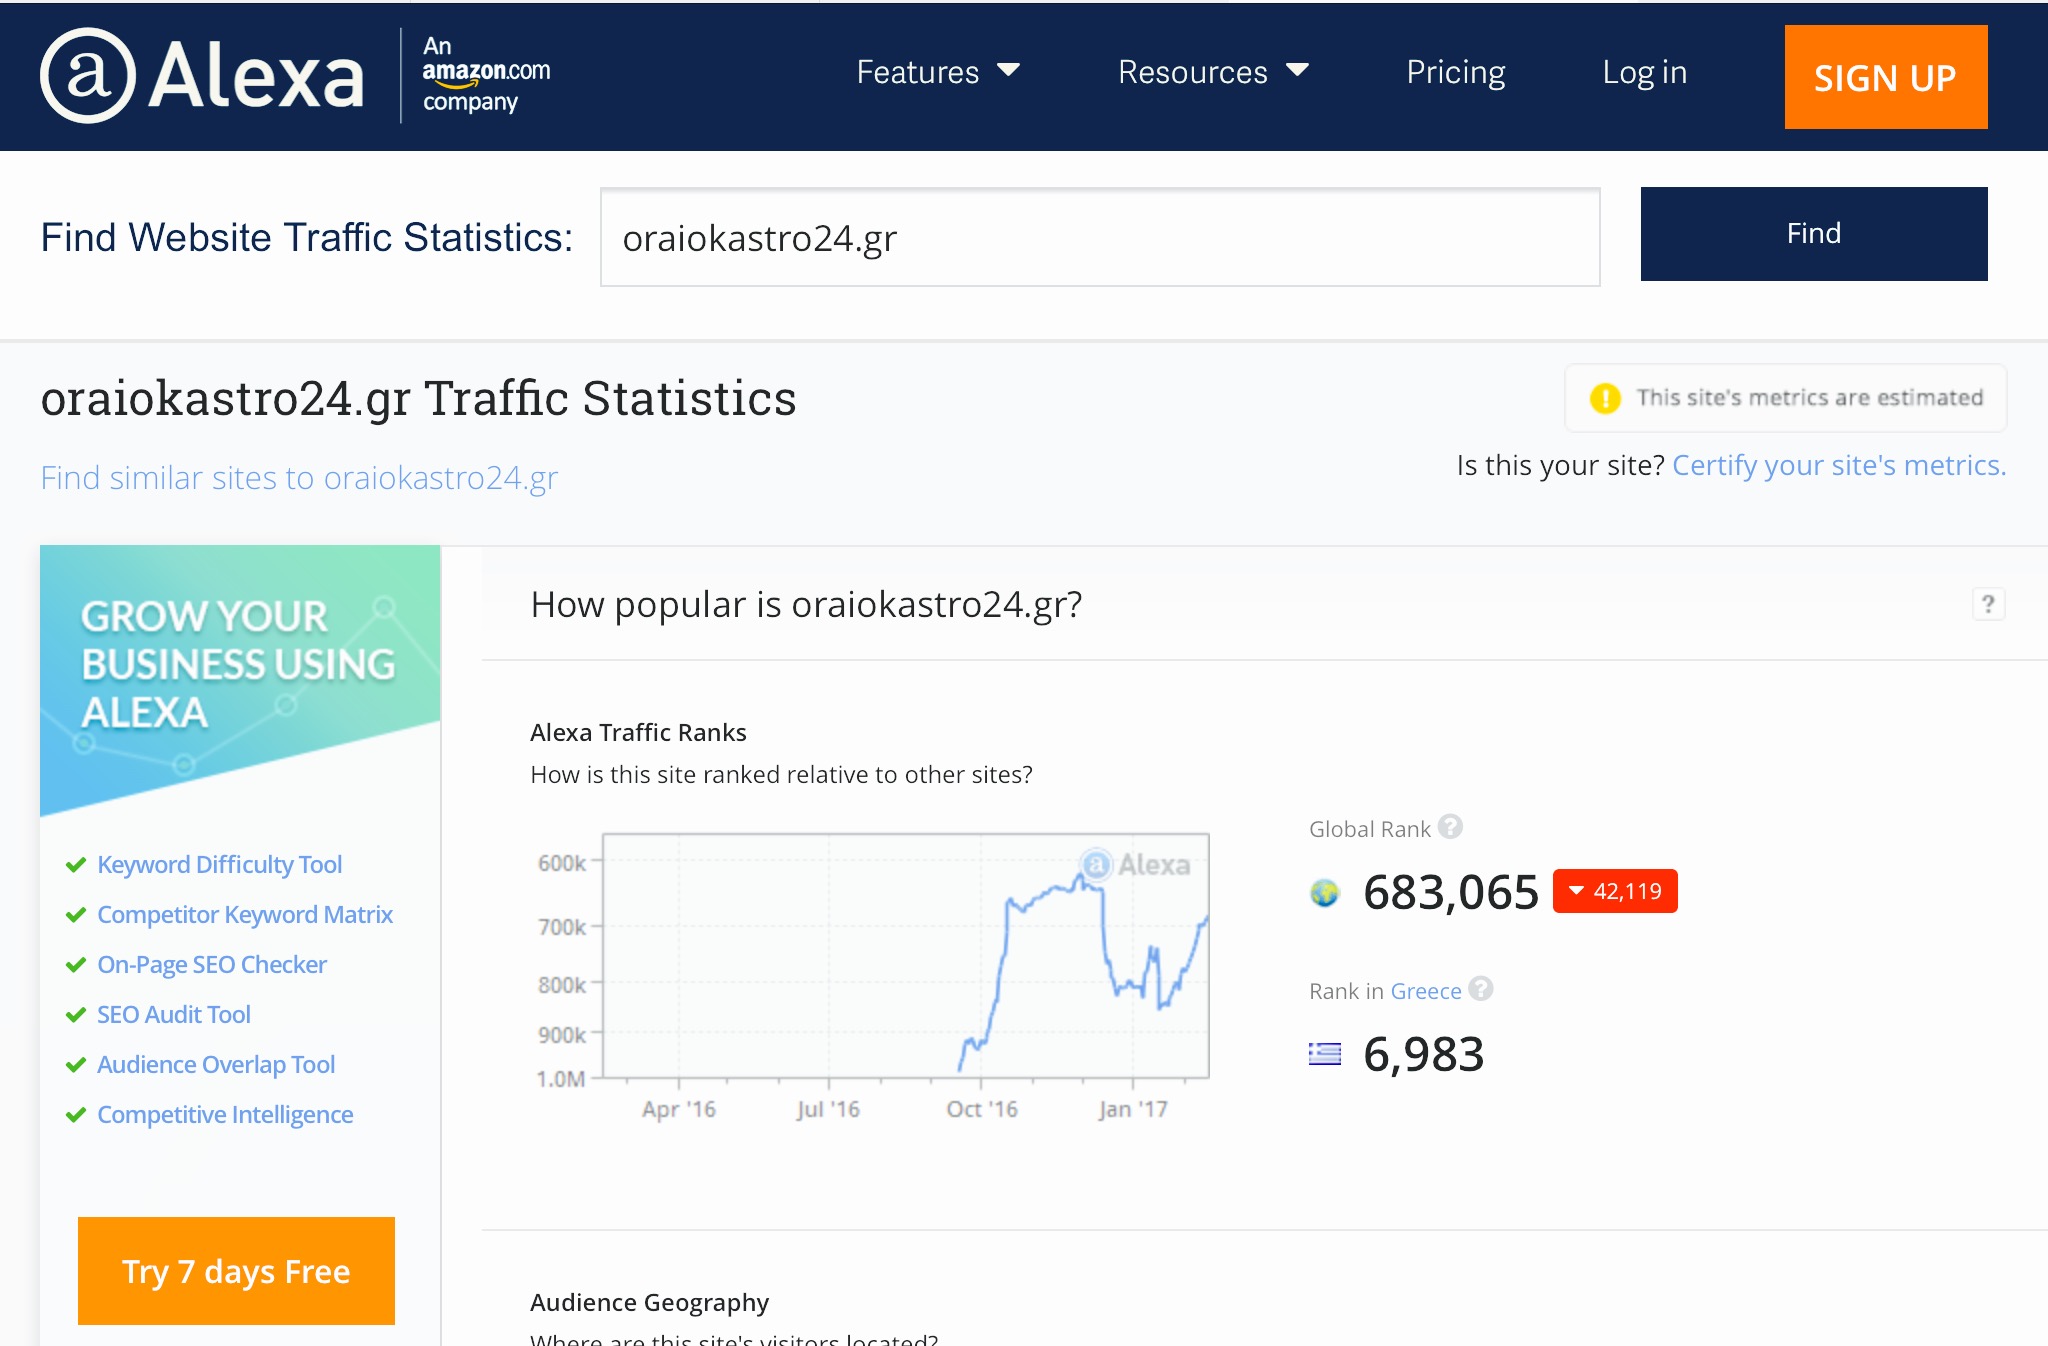The width and height of the screenshot is (2048, 1346).
Task: Open the popularity section help icon
Action: 1988,604
